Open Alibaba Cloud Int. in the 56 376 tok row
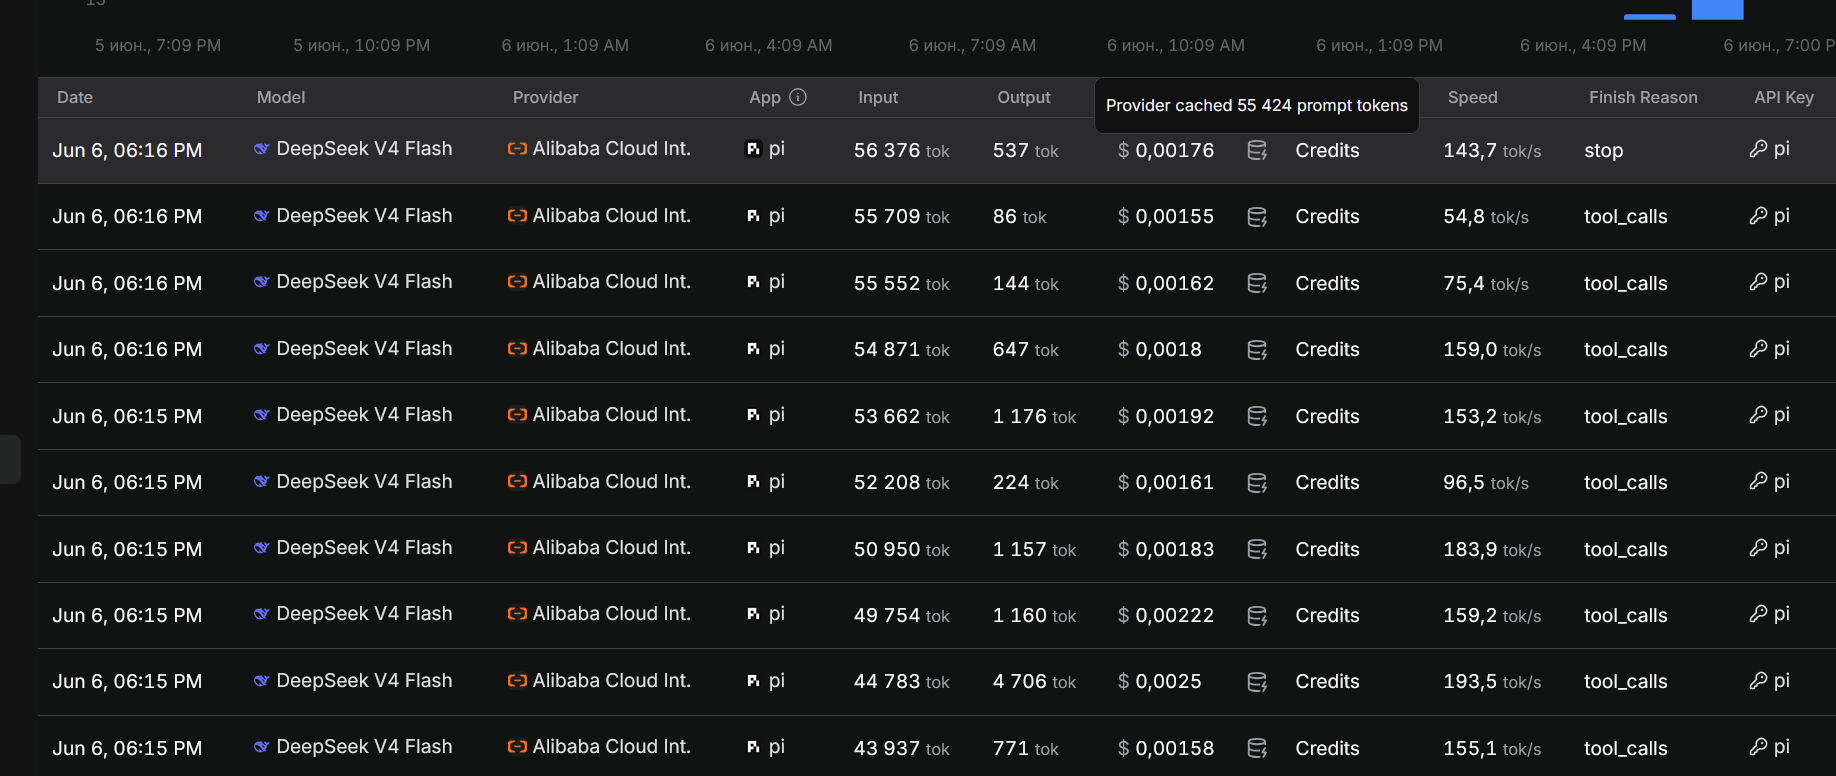Screen dimensions: 1836x776 click(611, 149)
